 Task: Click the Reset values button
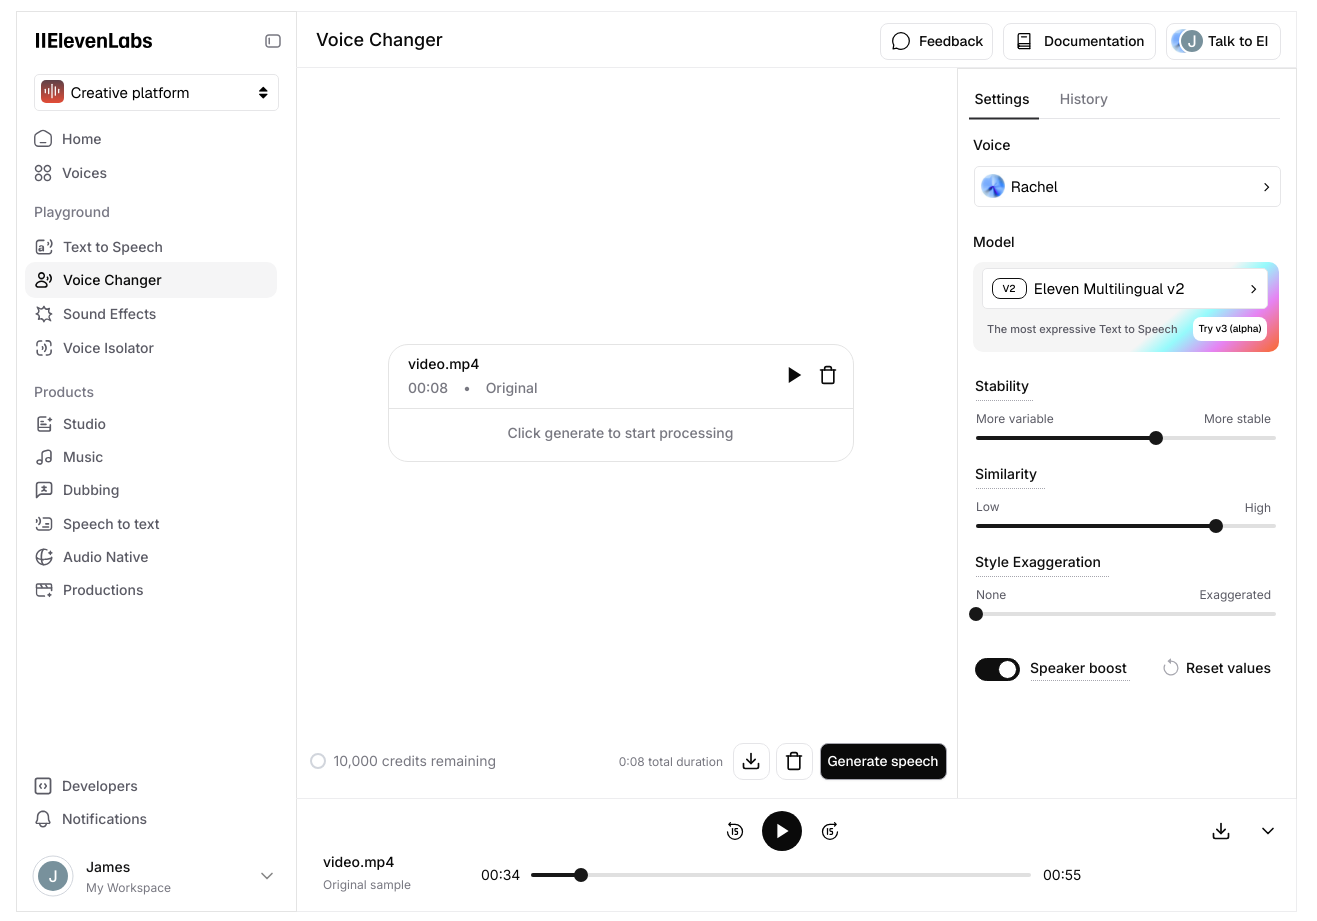[x=1217, y=668]
